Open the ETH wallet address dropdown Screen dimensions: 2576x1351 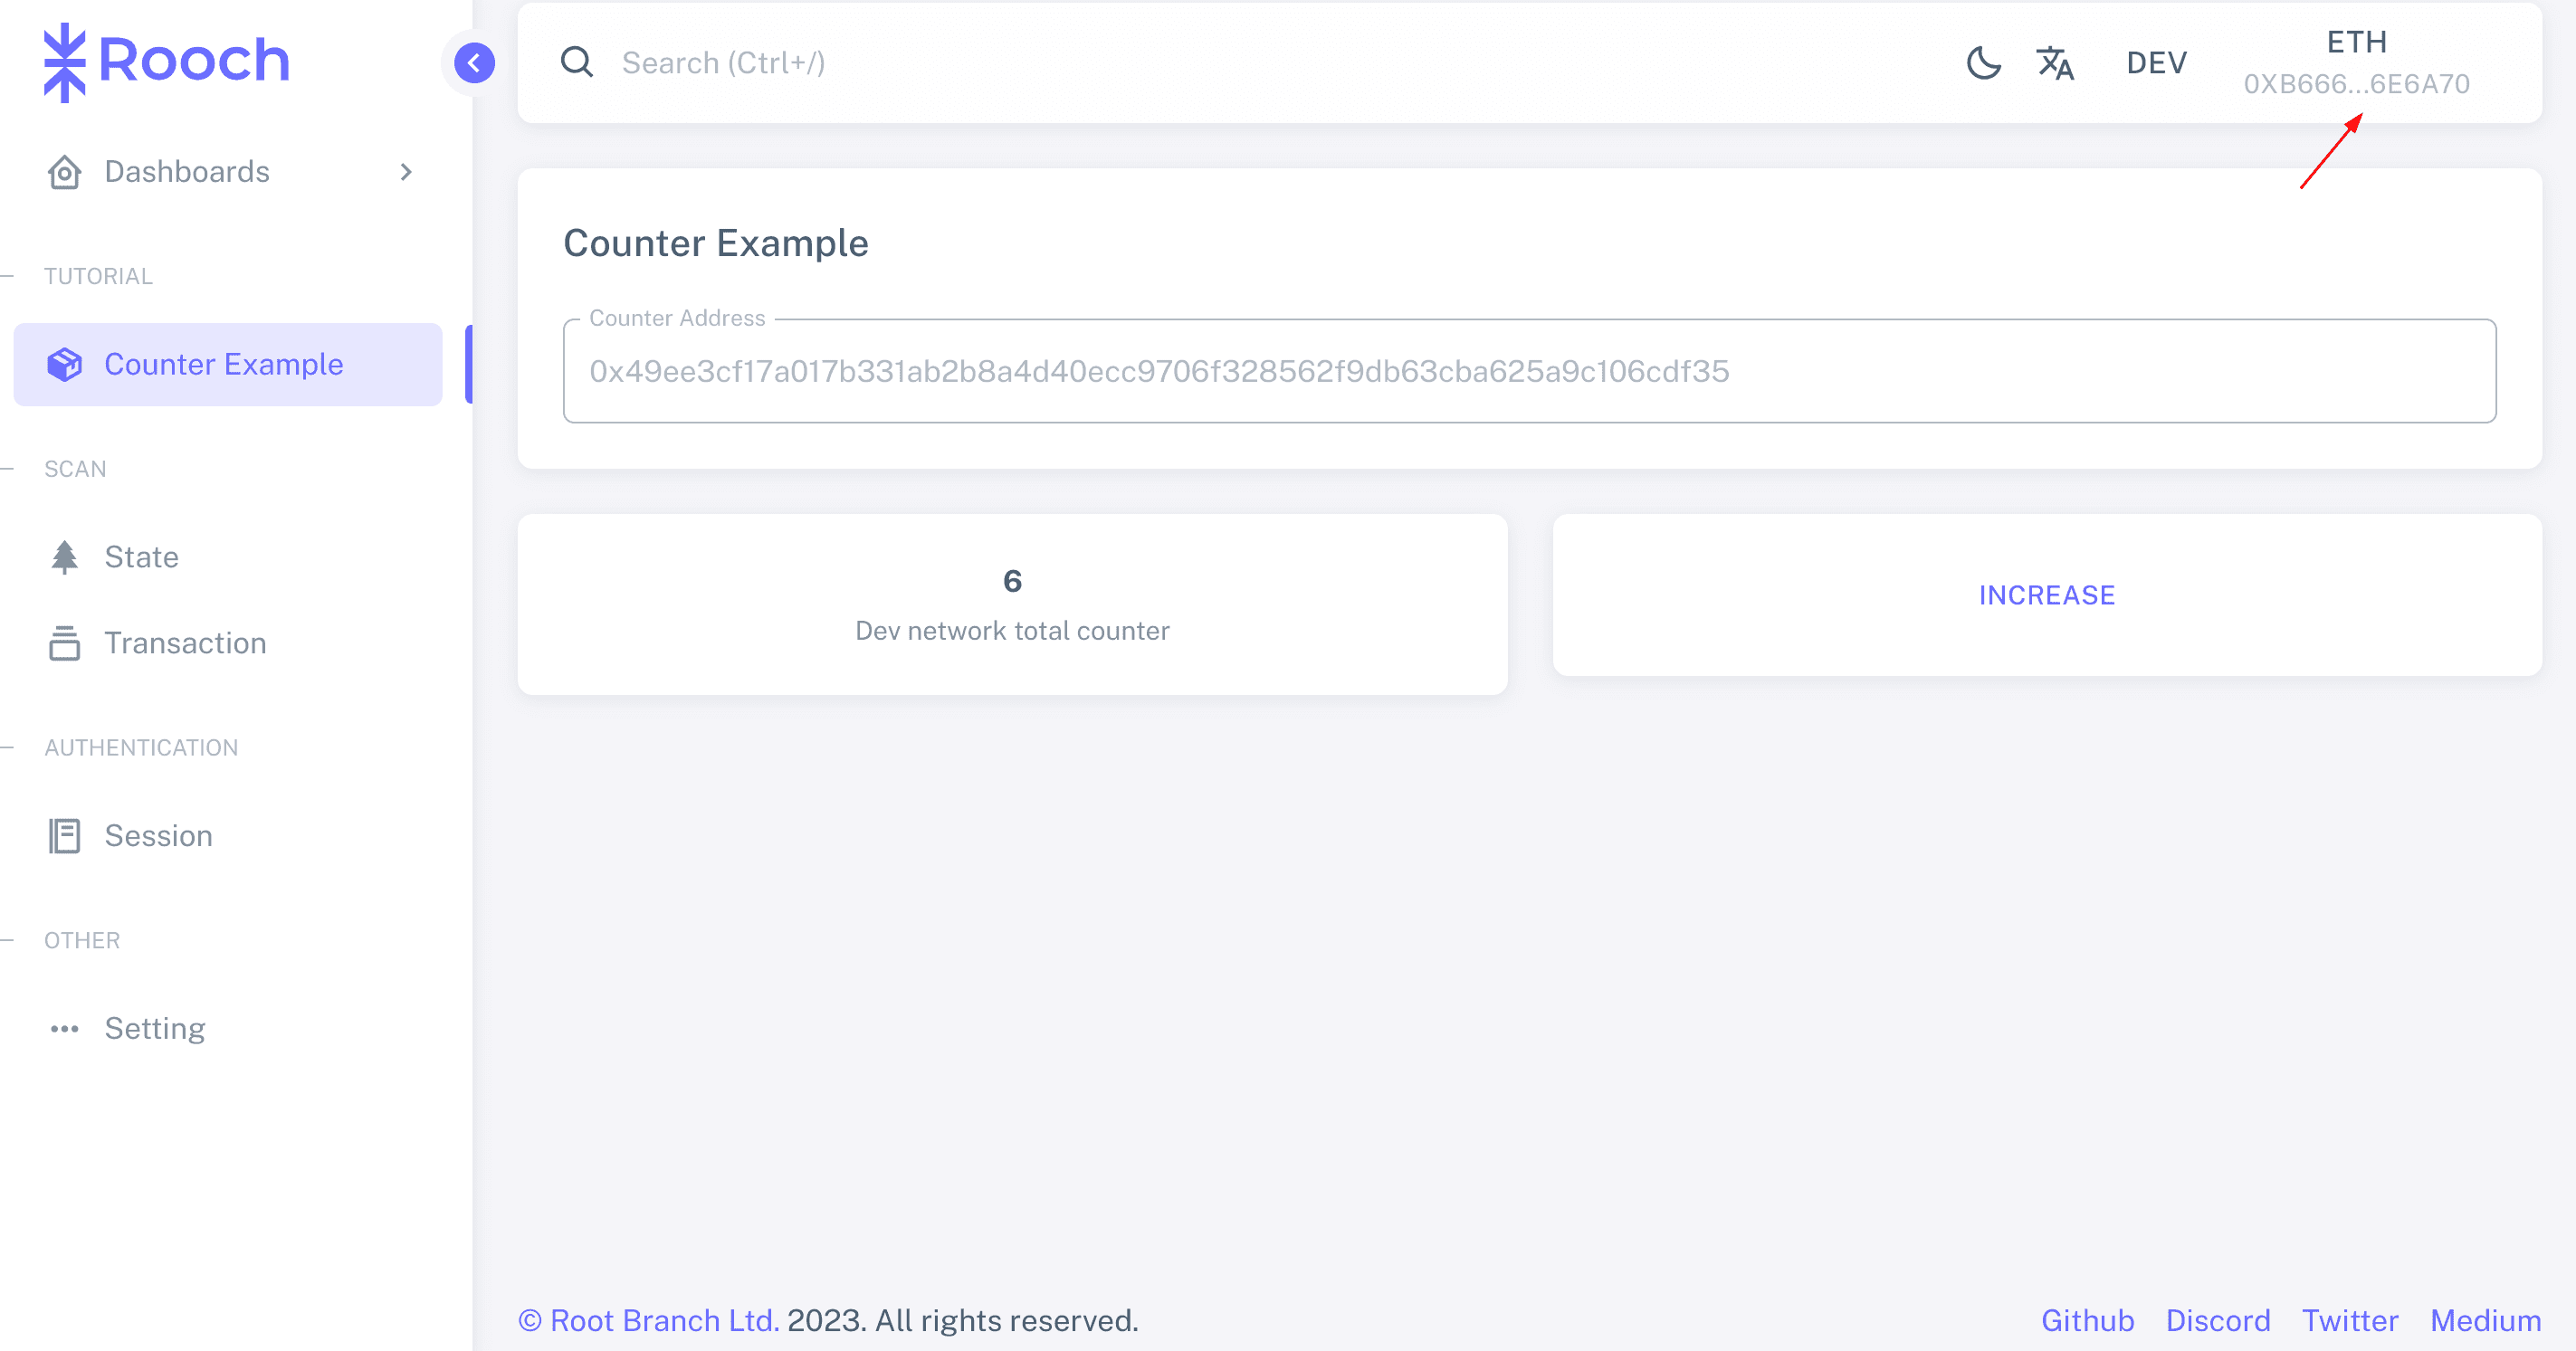point(2356,63)
